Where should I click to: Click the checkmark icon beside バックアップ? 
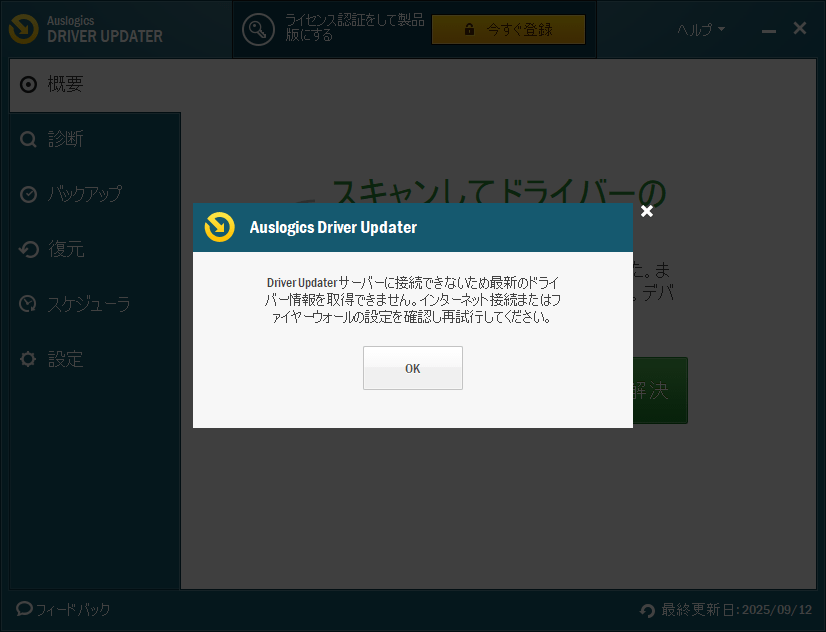(28, 194)
